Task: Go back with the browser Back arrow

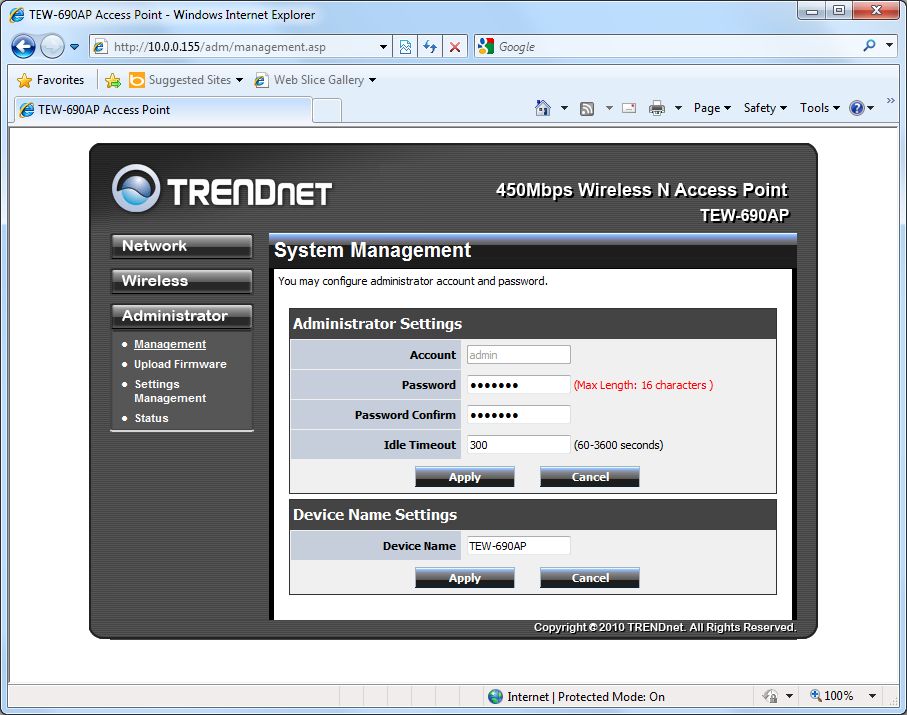Action: (23, 46)
